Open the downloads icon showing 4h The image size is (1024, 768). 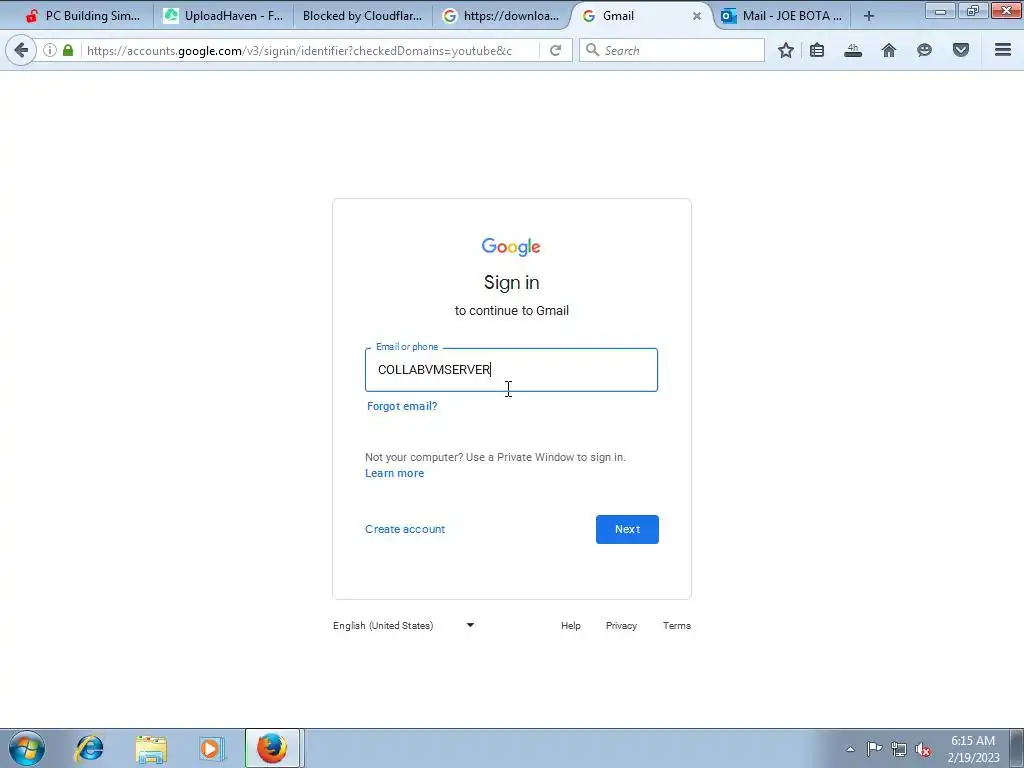[853, 50]
